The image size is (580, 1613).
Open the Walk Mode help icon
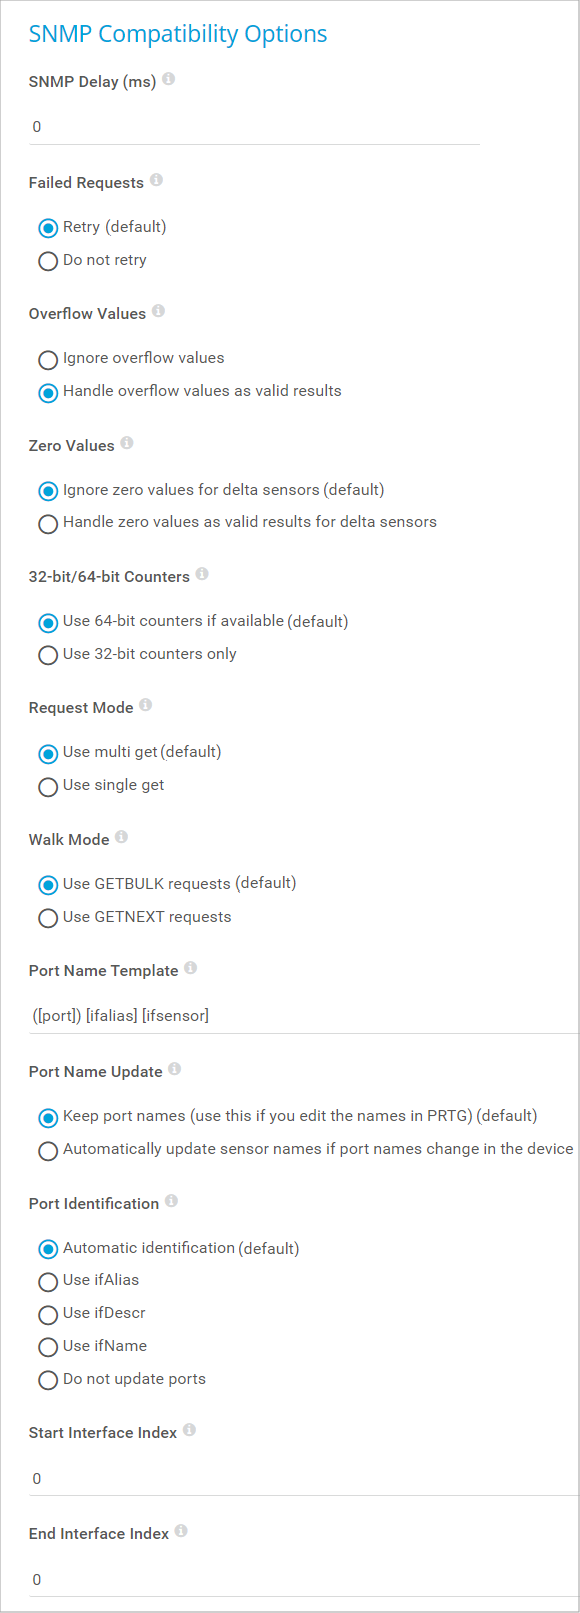coord(122,837)
